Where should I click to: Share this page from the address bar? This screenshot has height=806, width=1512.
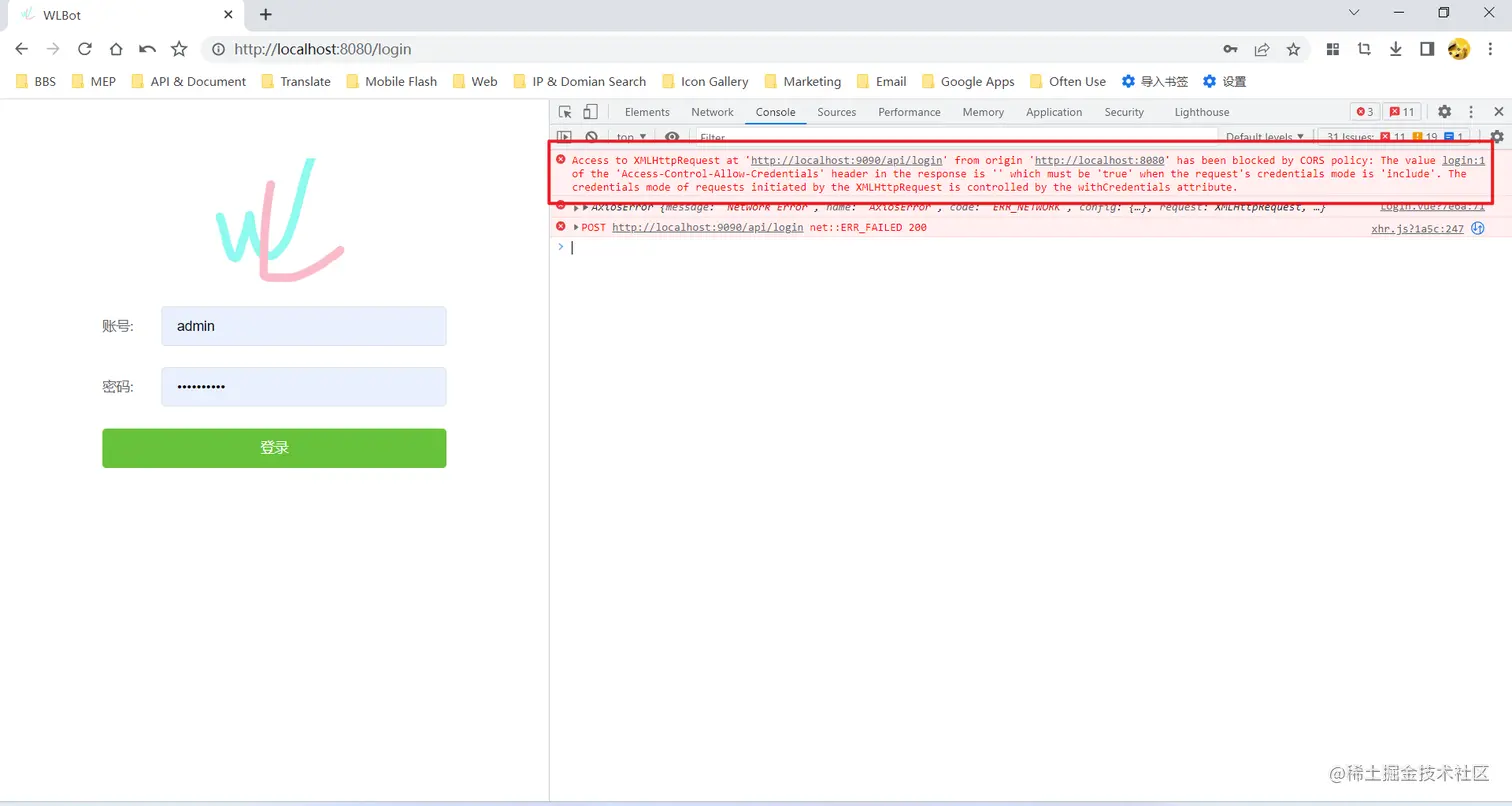[x=1262, y=49]
